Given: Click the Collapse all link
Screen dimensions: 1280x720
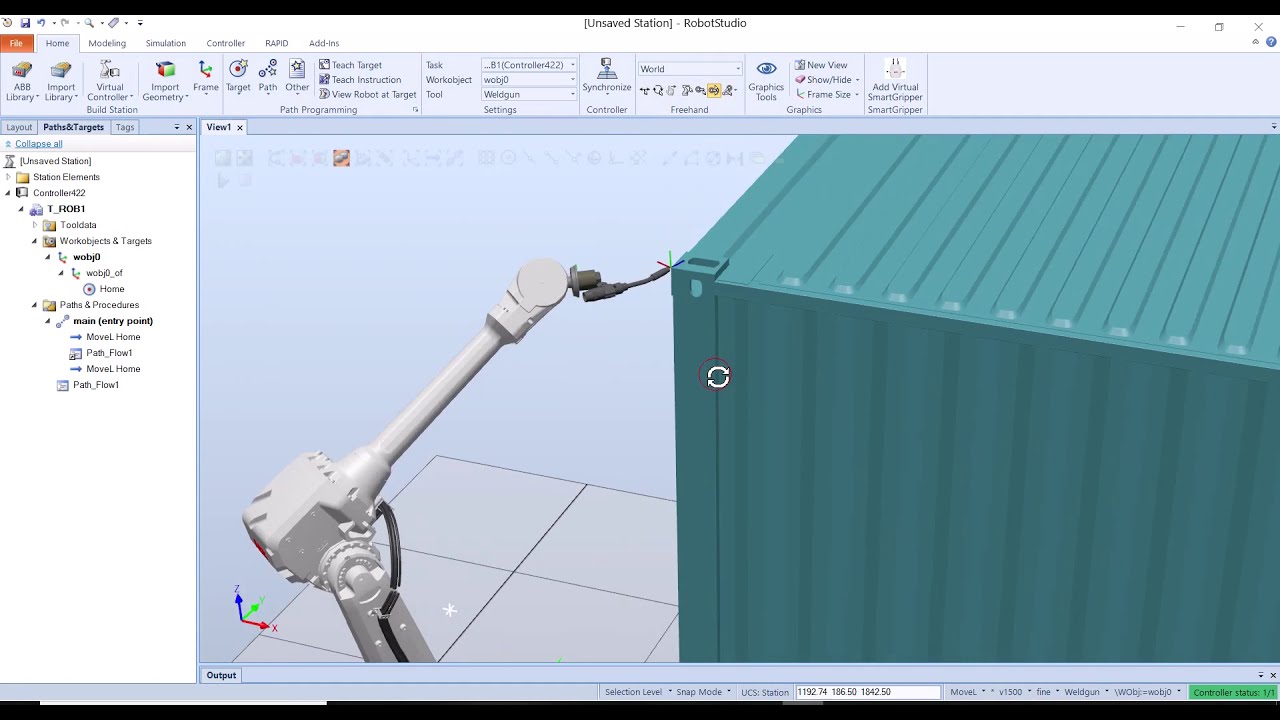Looking at the screenshot, I should coord(38,144).
